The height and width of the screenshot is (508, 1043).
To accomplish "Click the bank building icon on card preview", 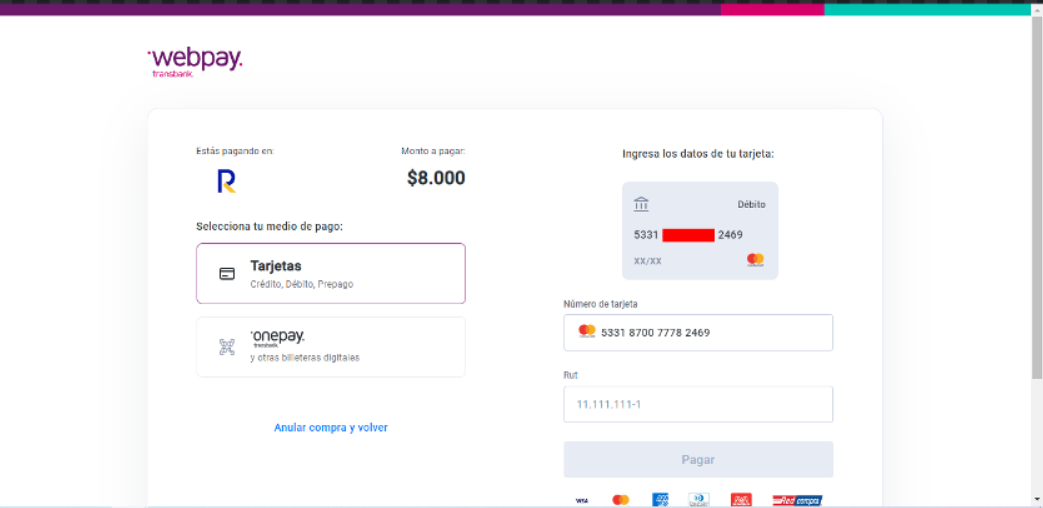I will (x=641, y=204).
